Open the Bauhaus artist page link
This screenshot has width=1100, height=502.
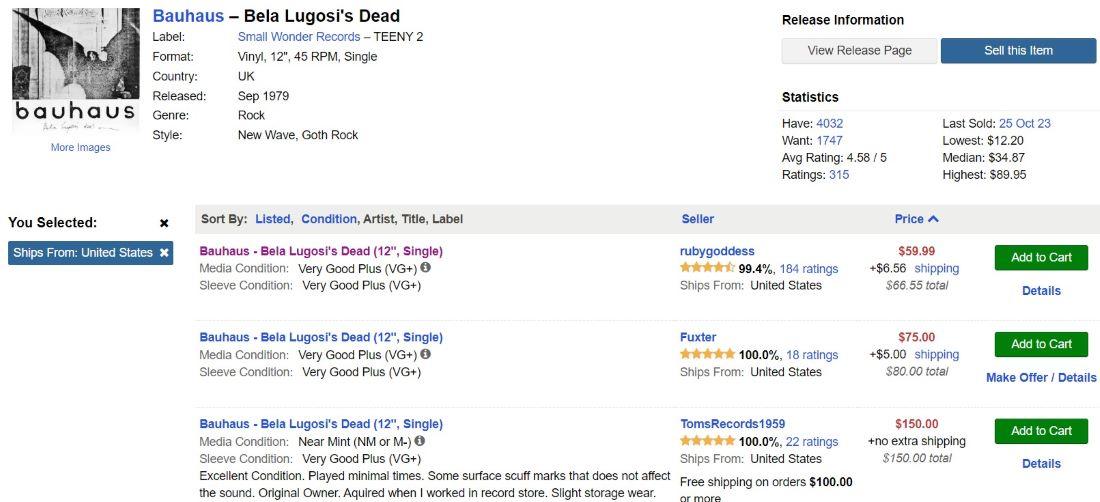coord(188,16)
